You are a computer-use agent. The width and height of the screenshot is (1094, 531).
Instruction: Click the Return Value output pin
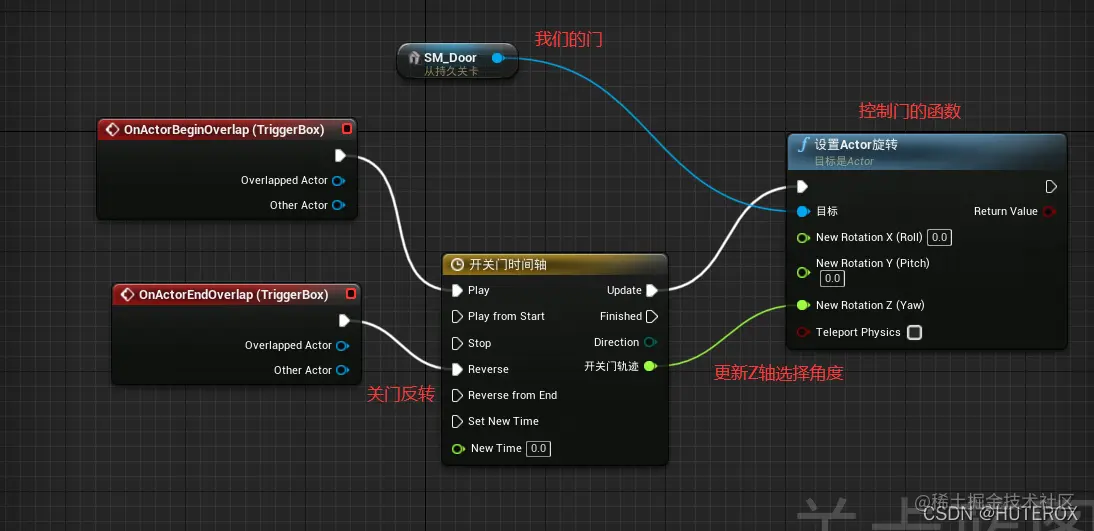(x=1048, y=211)
